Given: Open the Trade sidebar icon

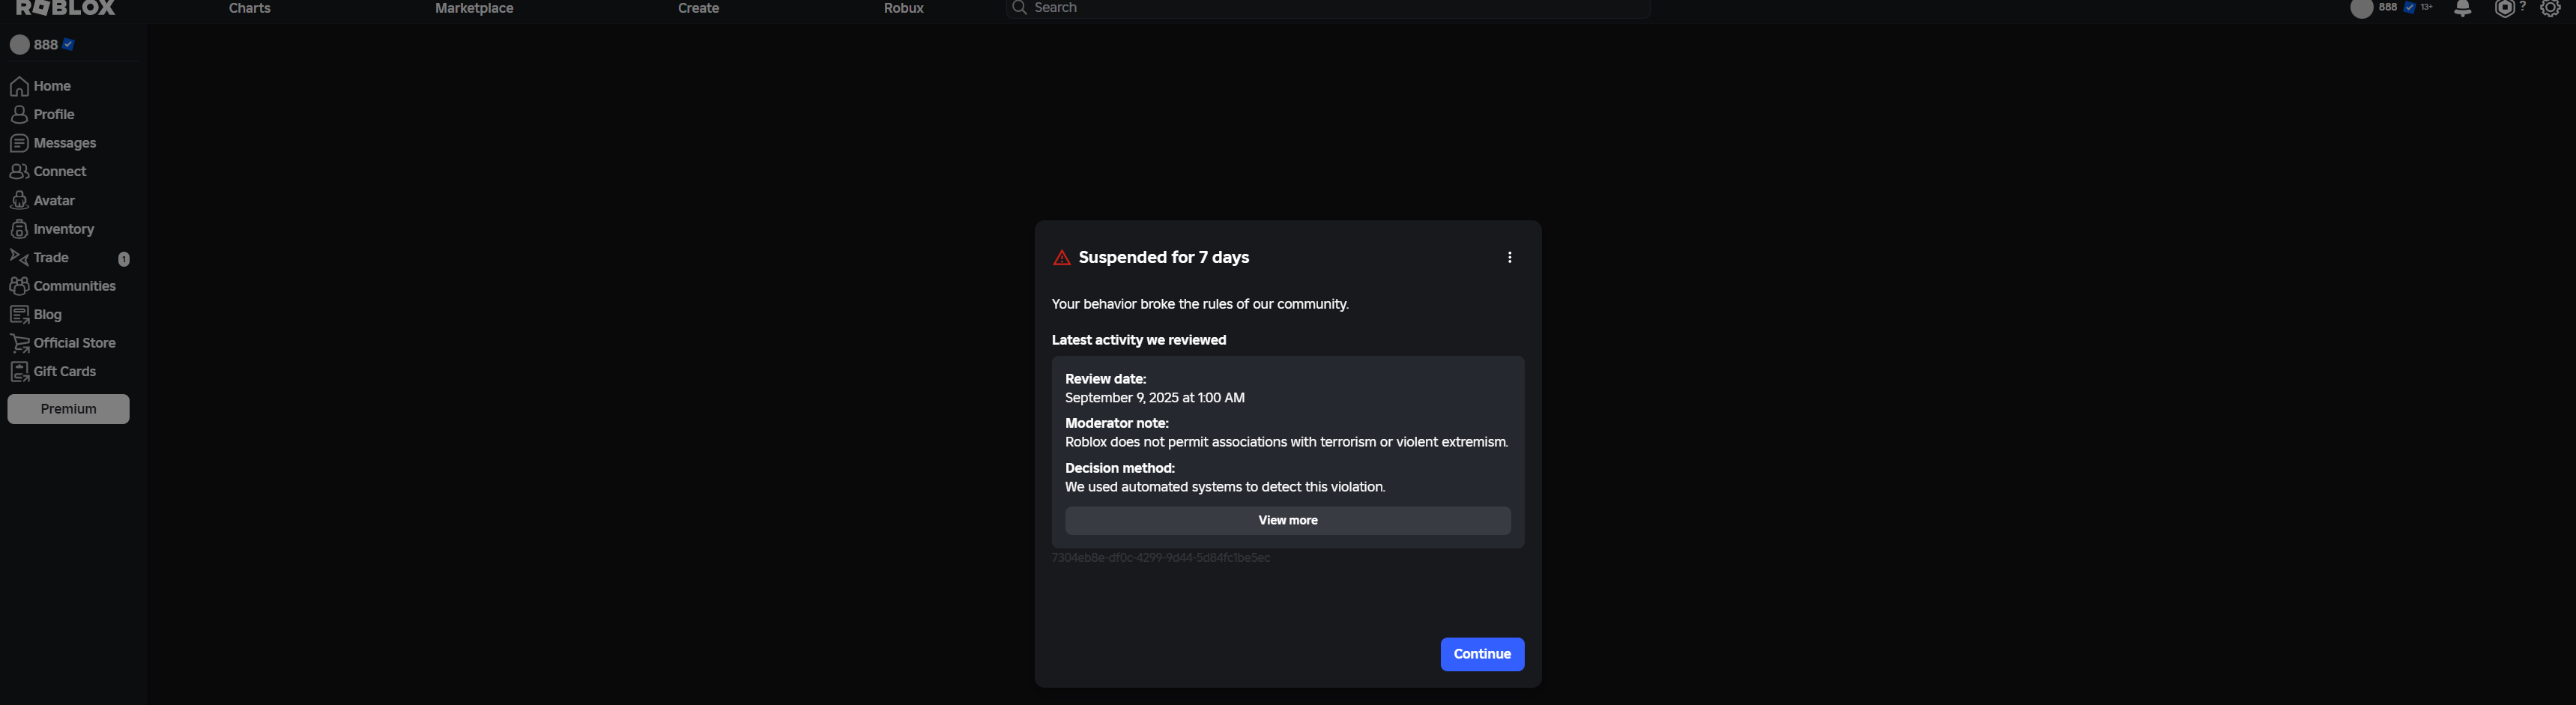Looking at the screenshot, I should (19, 258).
